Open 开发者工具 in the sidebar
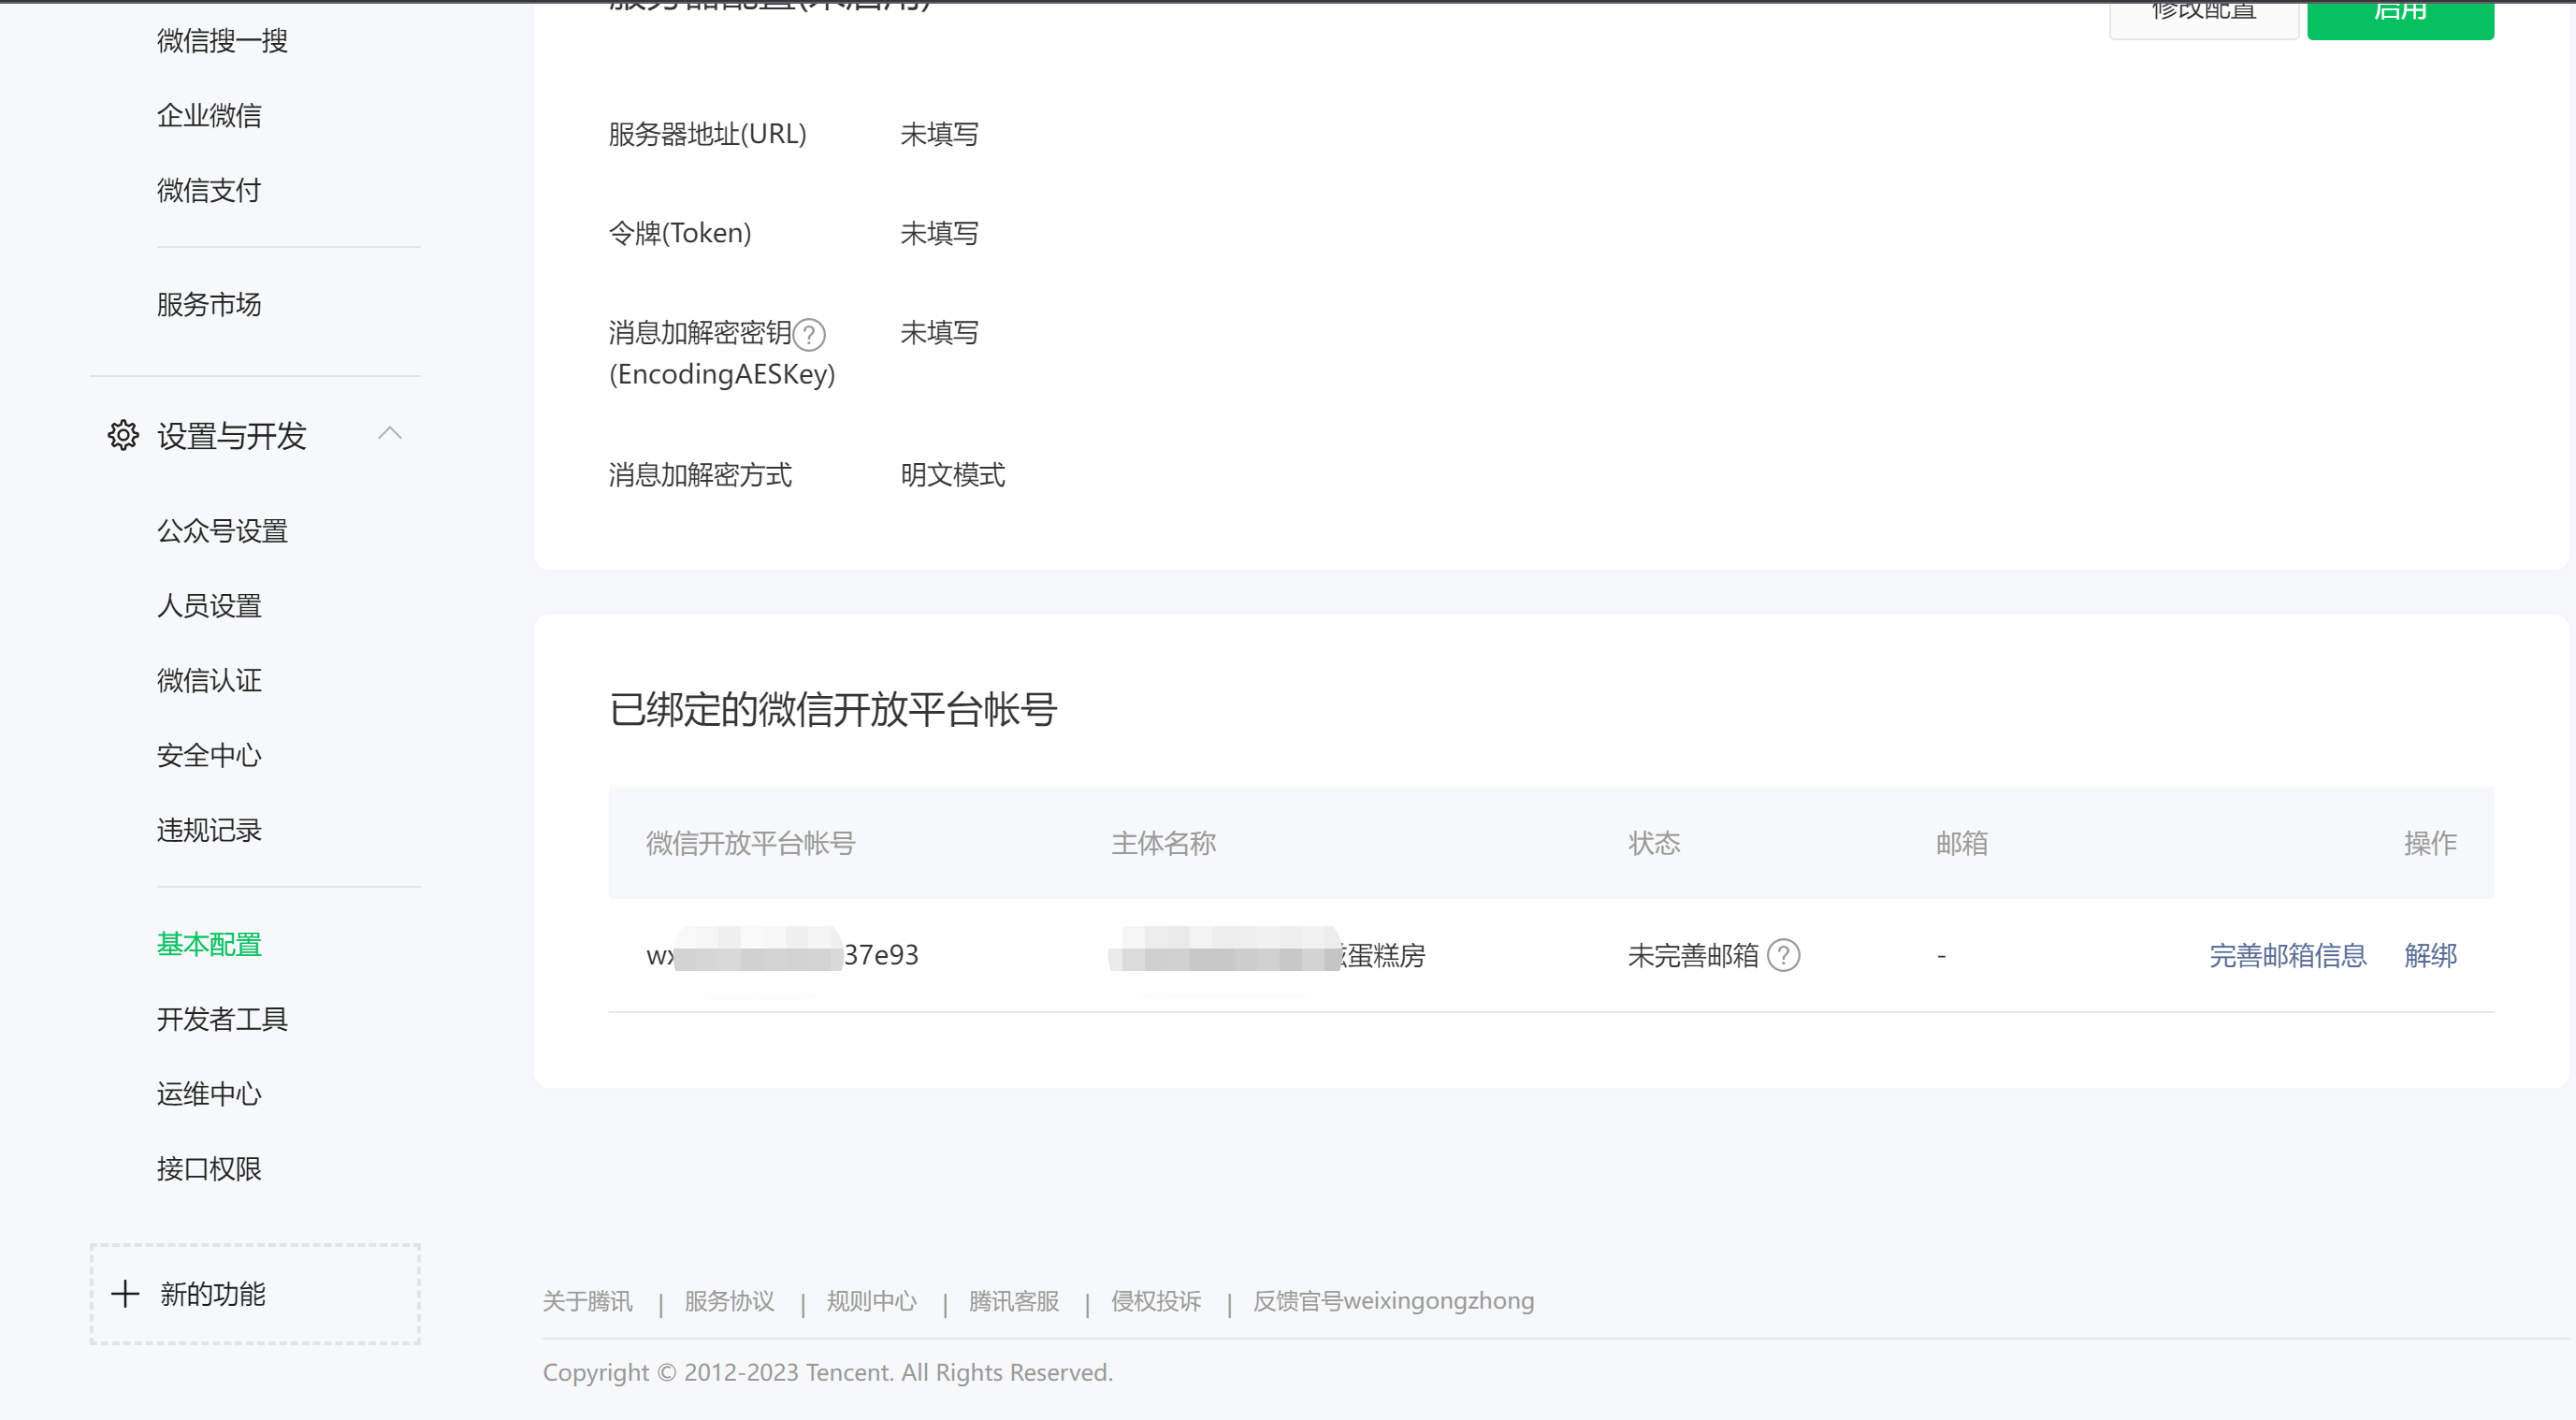The width and height of the screenshot is (2576, 1420). [222, 1019]
